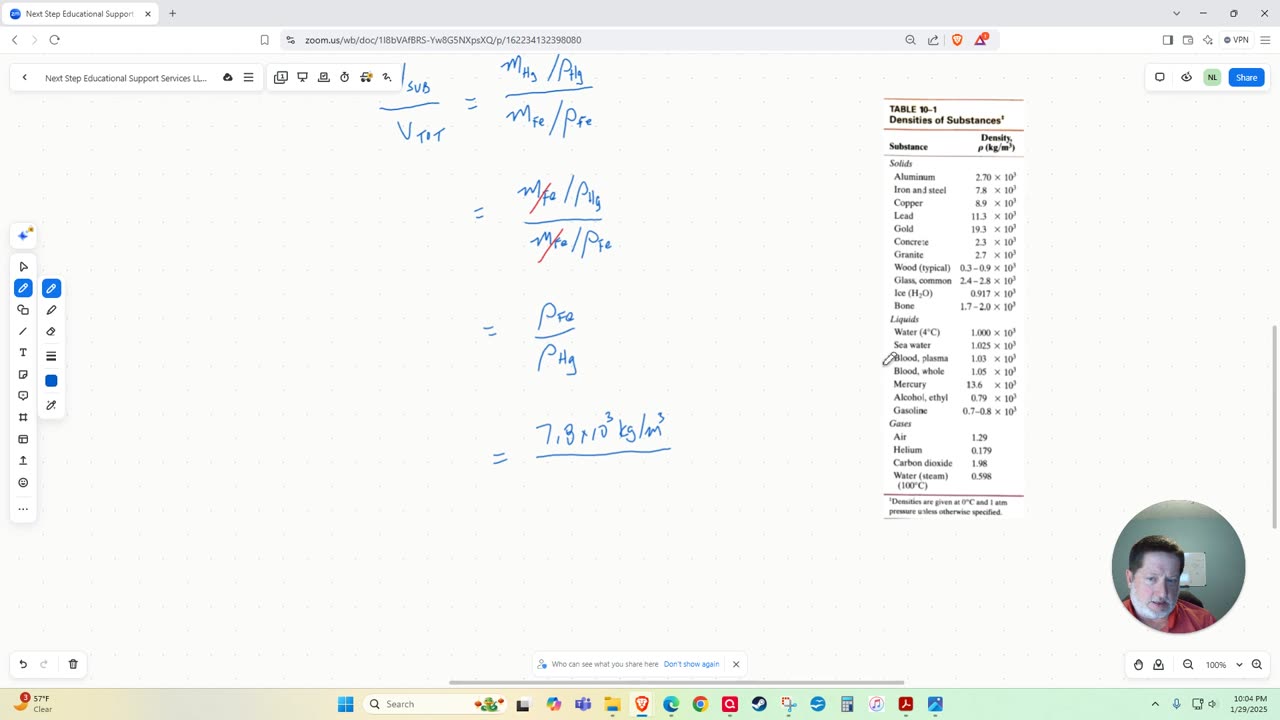The width and height of the screenshot is (1280, 720).
Task: Undo the last stroke
Action: point(23,664)
